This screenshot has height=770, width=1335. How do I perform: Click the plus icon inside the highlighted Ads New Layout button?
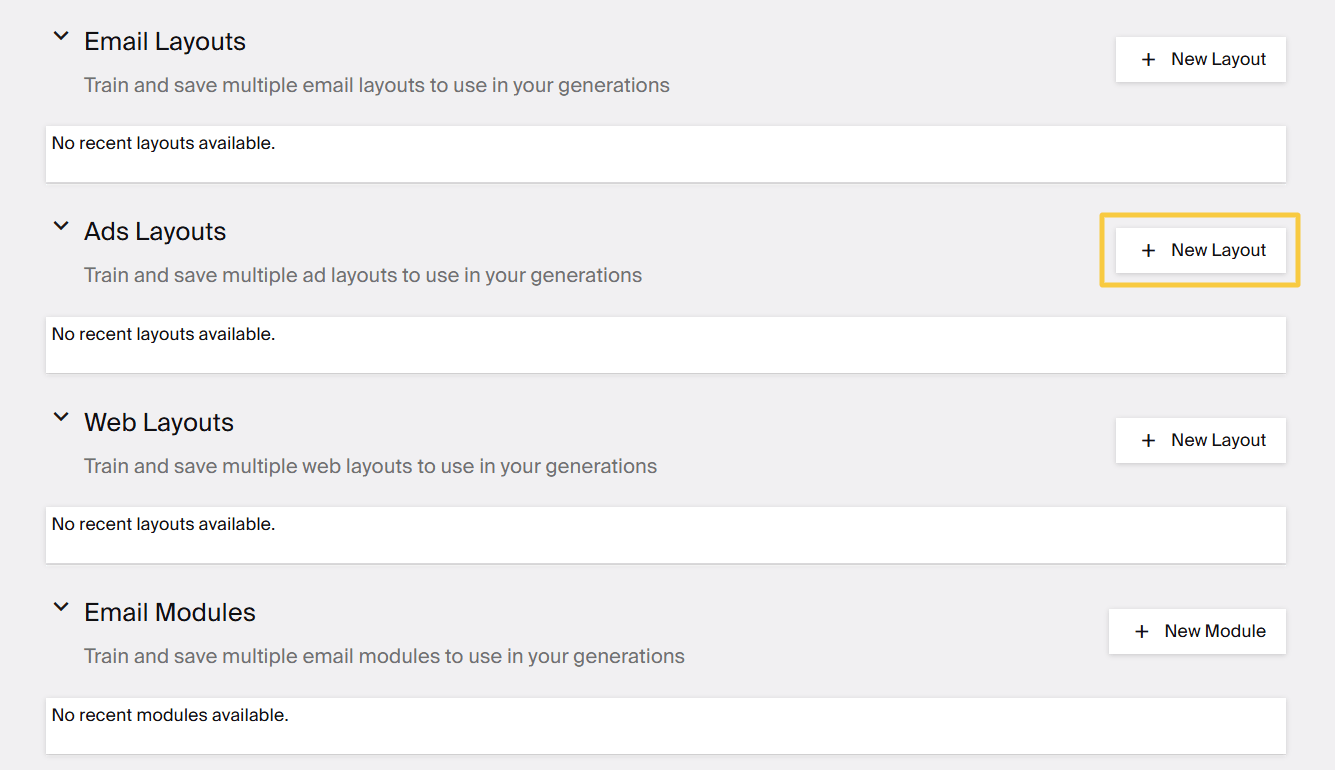tap(1147, 250)
